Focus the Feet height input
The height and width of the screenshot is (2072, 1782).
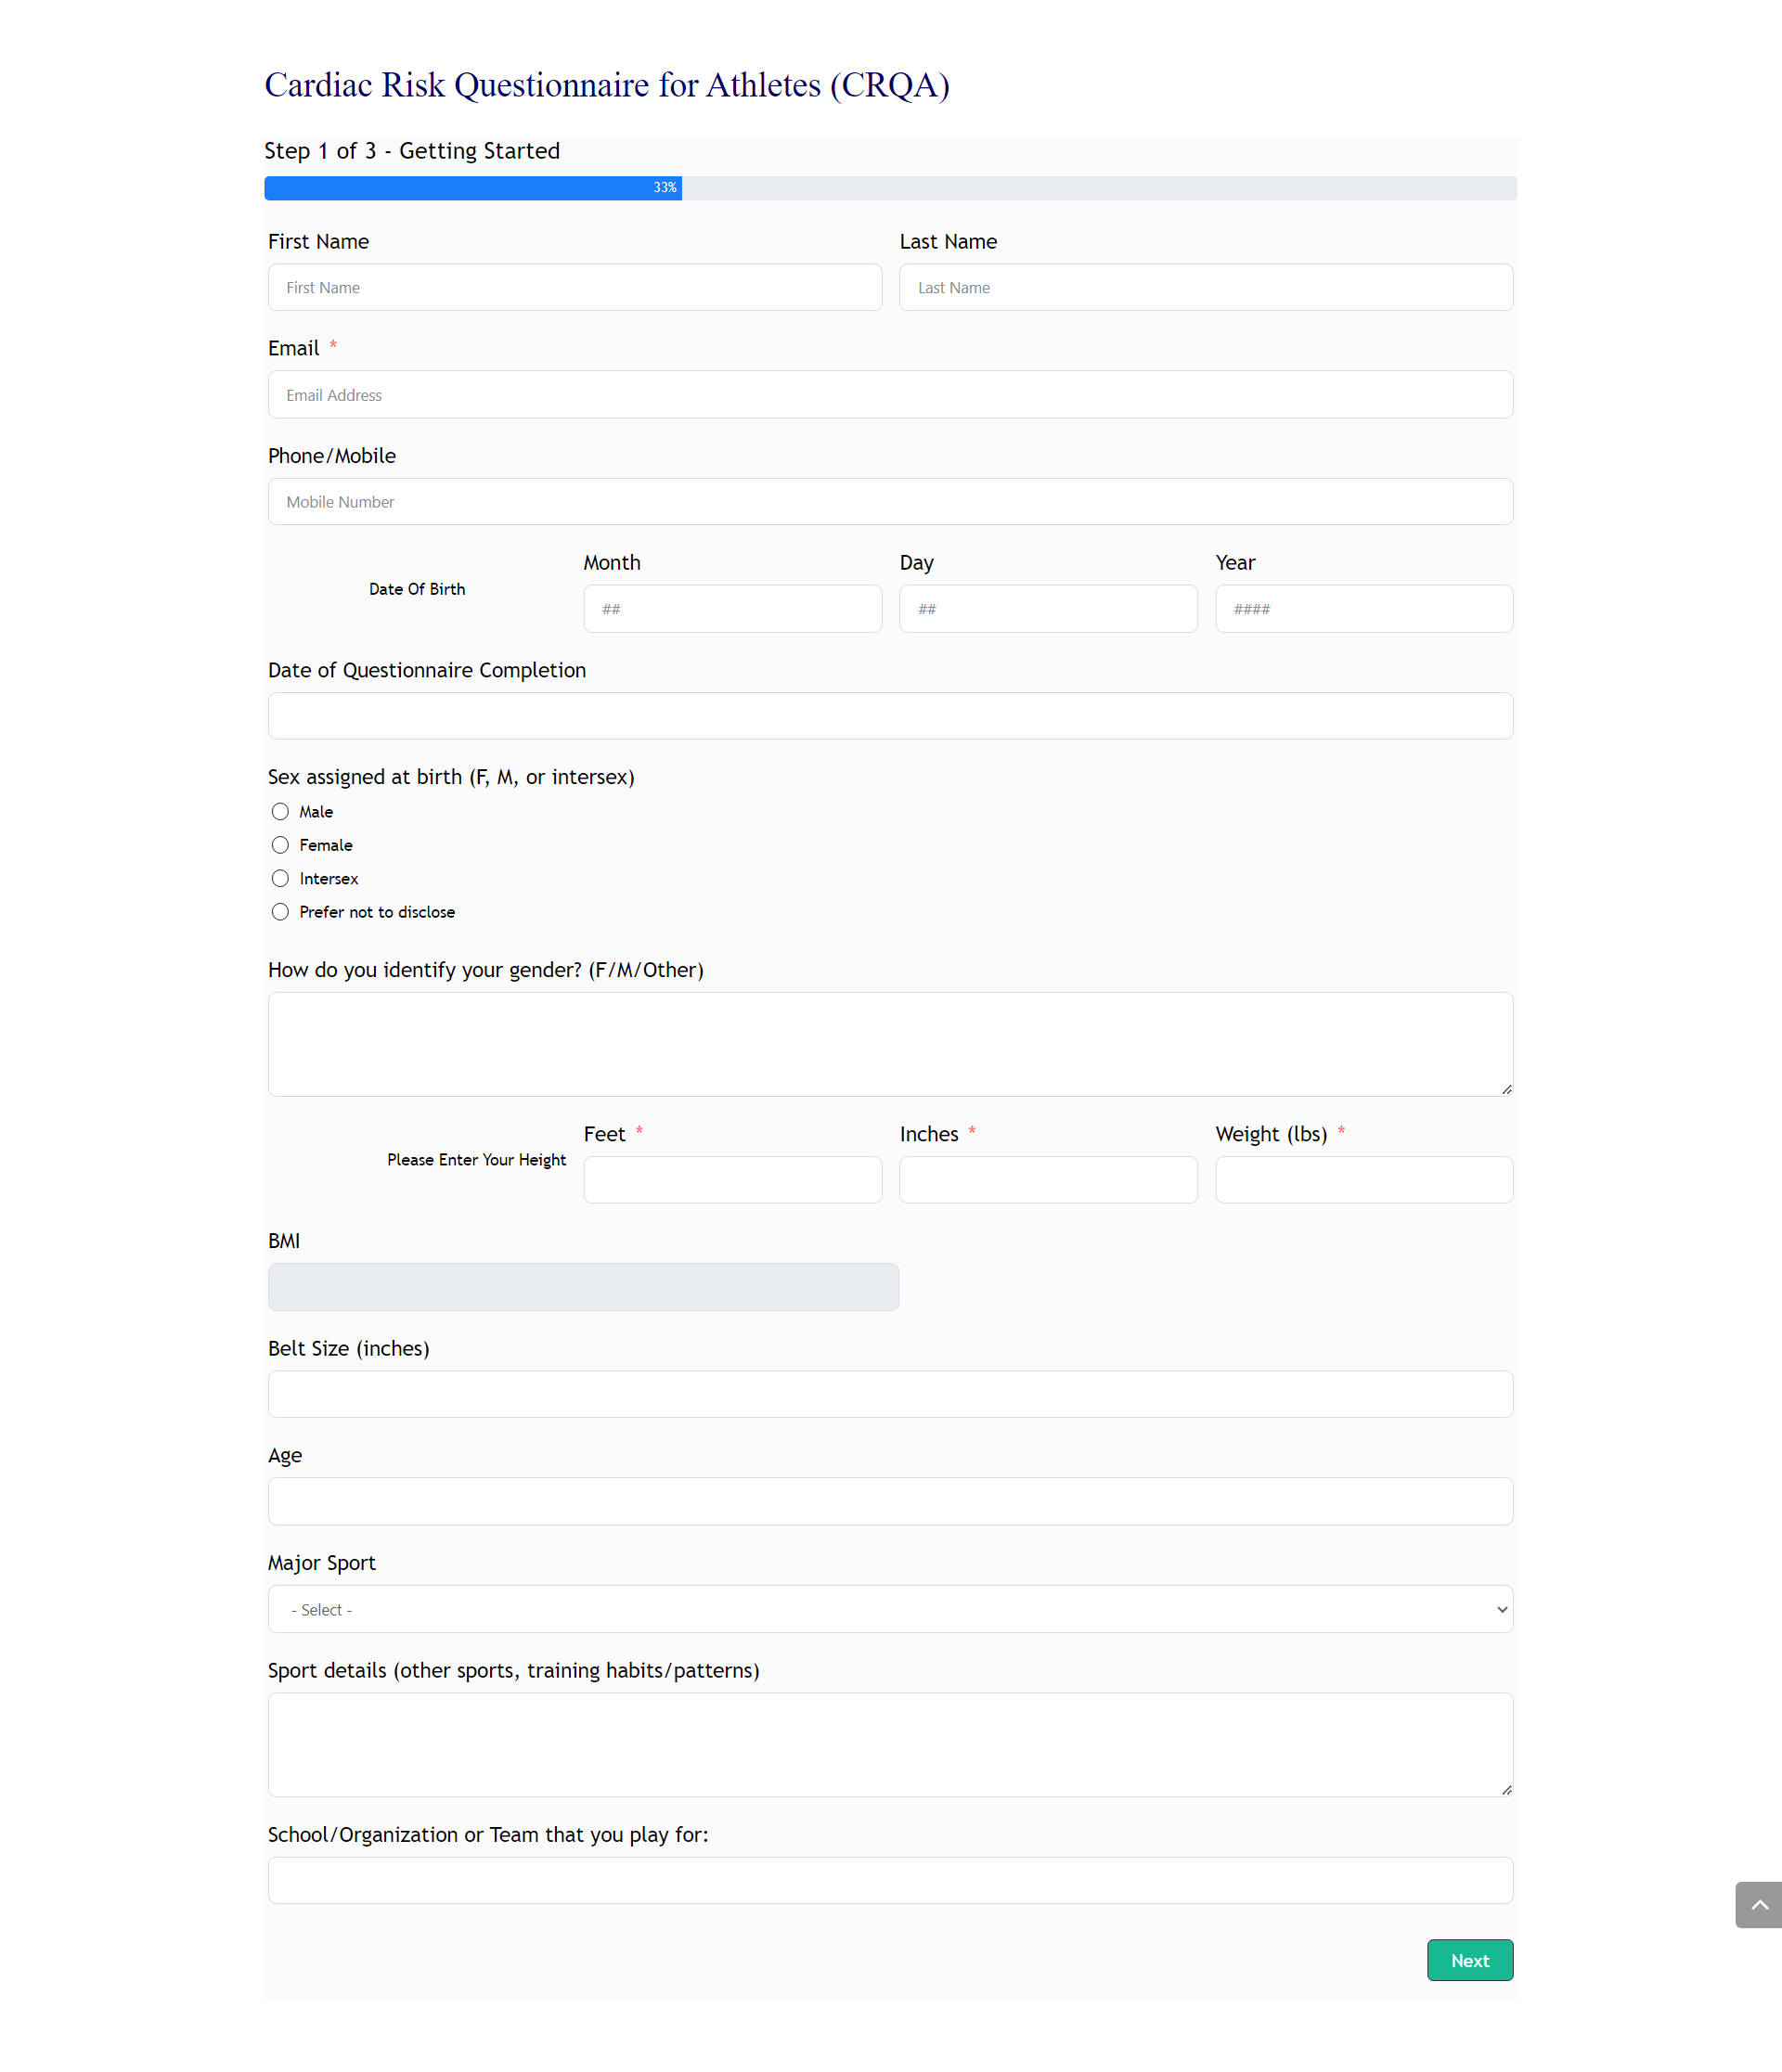(x=733, y=1180)
